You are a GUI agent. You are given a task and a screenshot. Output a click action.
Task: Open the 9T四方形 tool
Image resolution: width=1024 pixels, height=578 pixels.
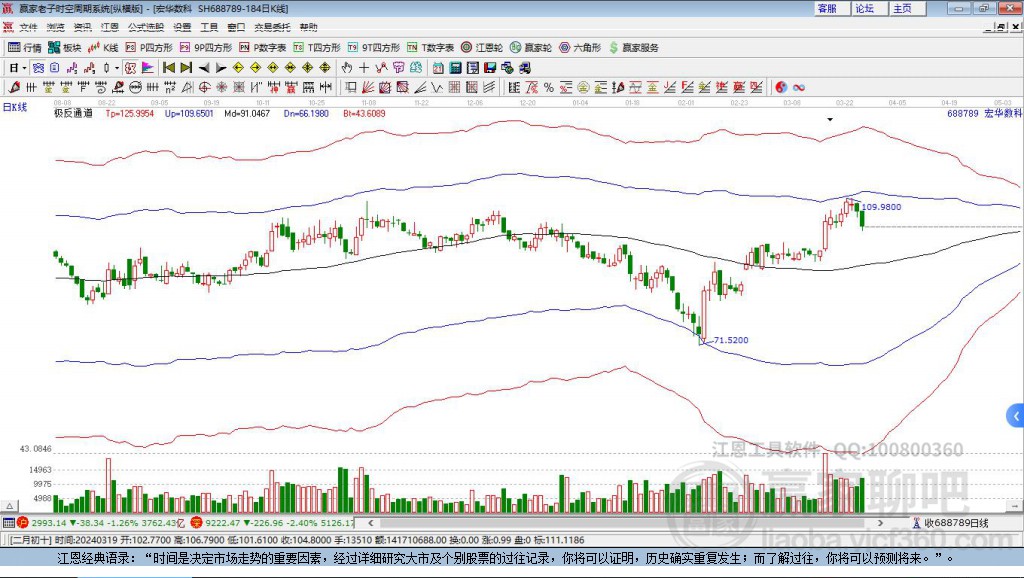pyautogui.click(x=373, y=48)
